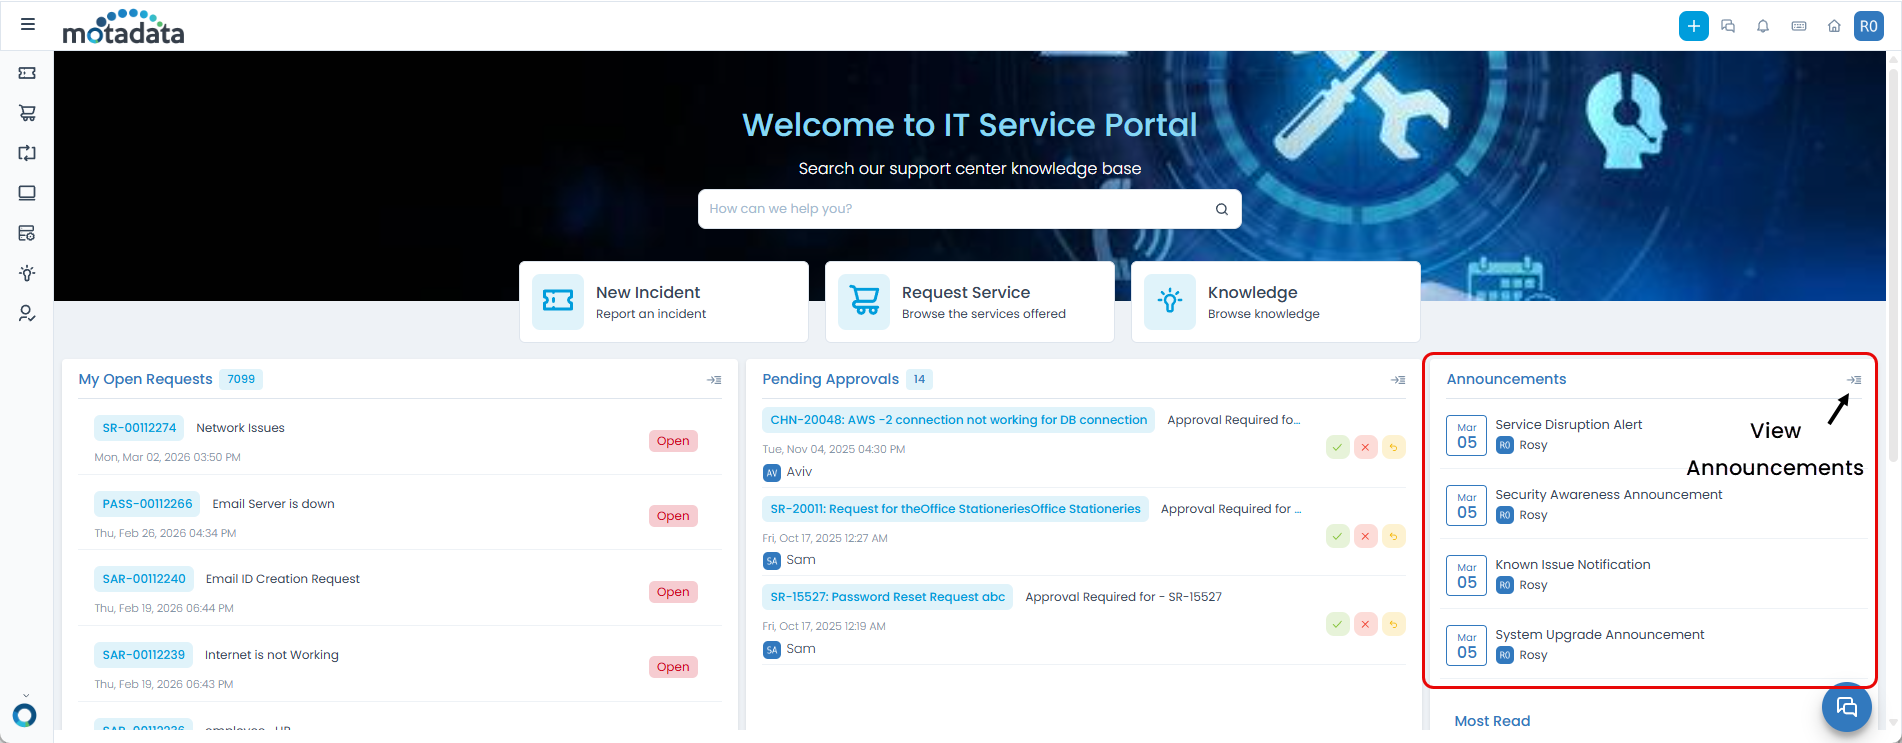Reject the SR-20011 request with red X
The height and width of the screenshot is (743, 1902).
point(1365,536)
